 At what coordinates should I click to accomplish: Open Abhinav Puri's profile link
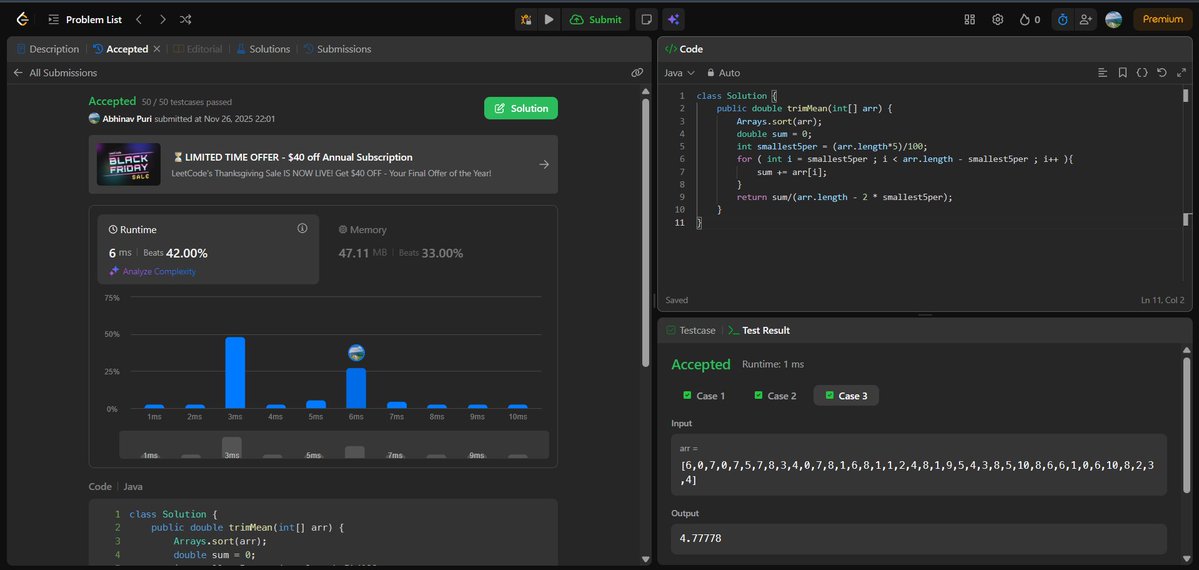click(x=127, y=119)
